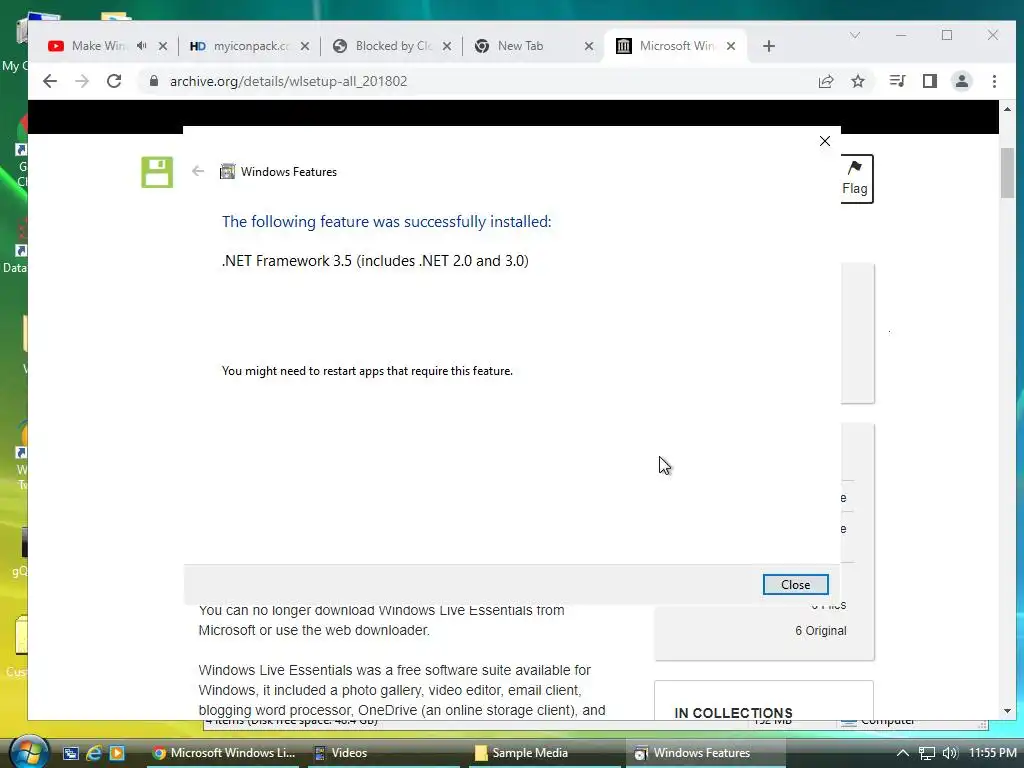Image resolution: width=1024 pixels, height=768 pixels.
Task: View site security lock info
Action: (154, 81)
